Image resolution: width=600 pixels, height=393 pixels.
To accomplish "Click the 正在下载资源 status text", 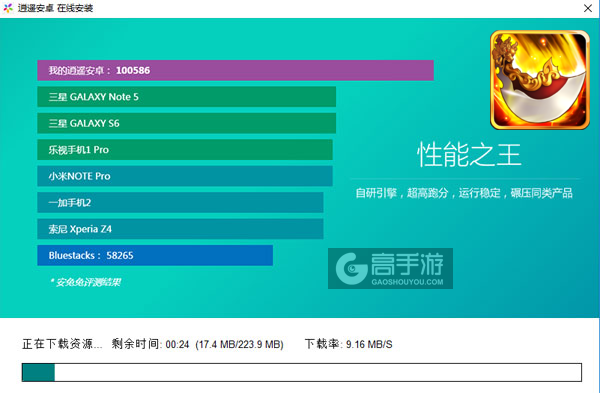I will [62, 344].
